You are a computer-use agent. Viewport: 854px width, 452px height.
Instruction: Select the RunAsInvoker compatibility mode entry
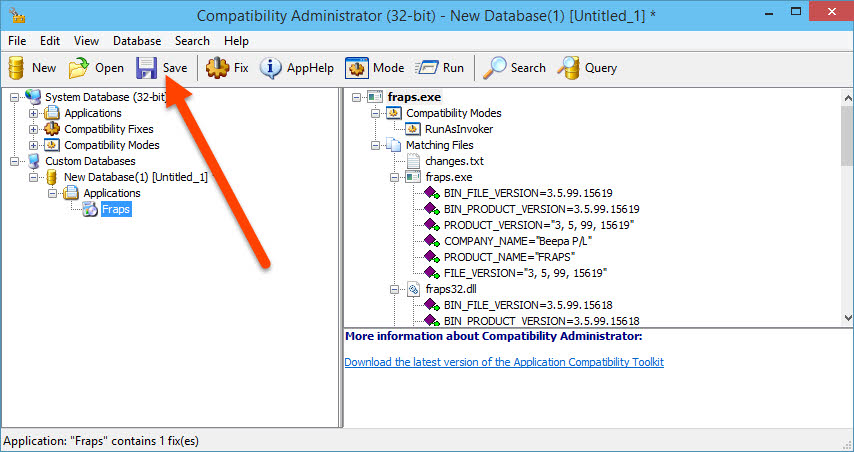(x=459, y=129)
